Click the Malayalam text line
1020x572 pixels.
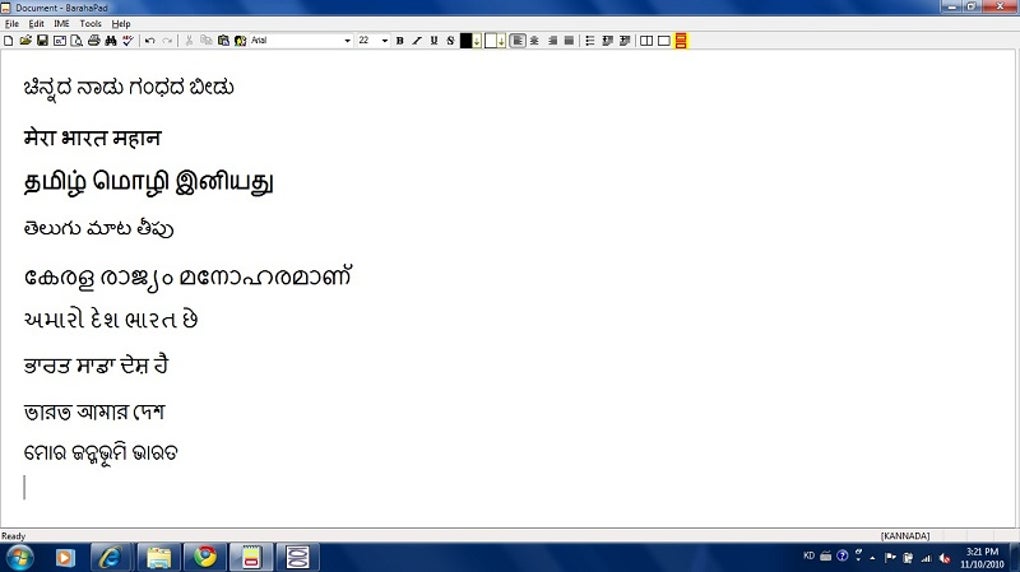coord(187,278)
